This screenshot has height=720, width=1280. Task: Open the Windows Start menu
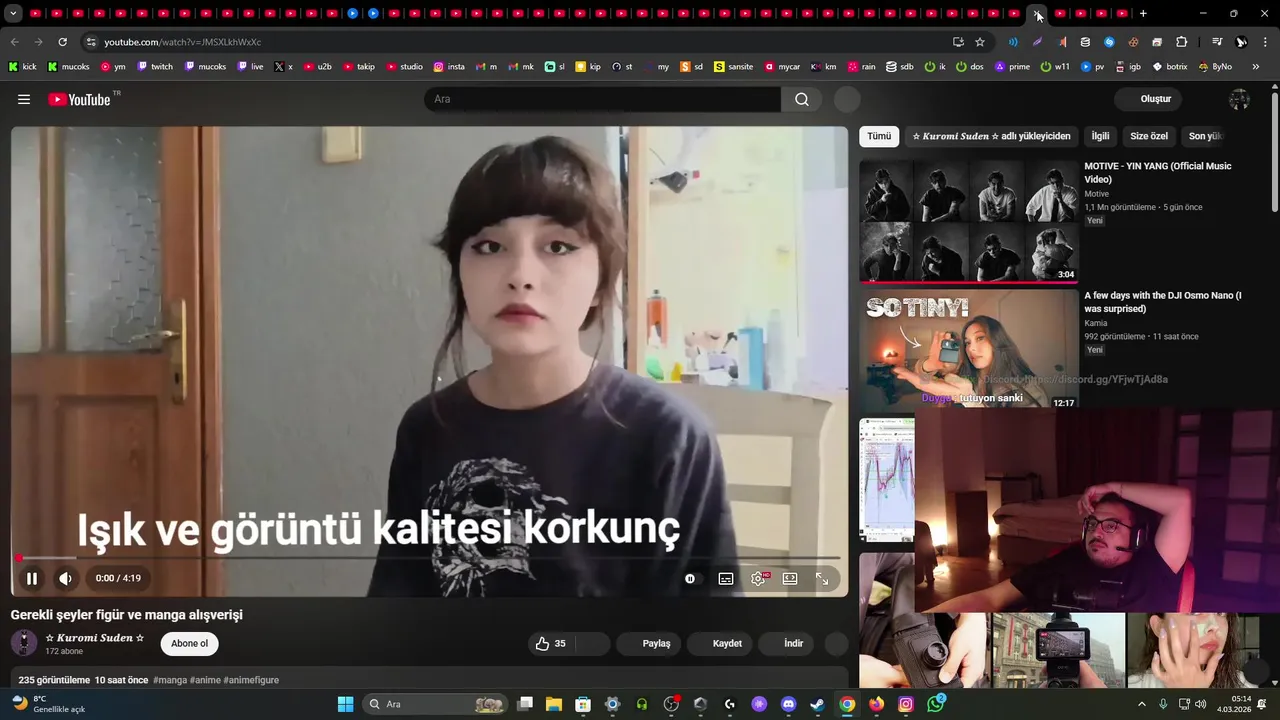[345, 704]
